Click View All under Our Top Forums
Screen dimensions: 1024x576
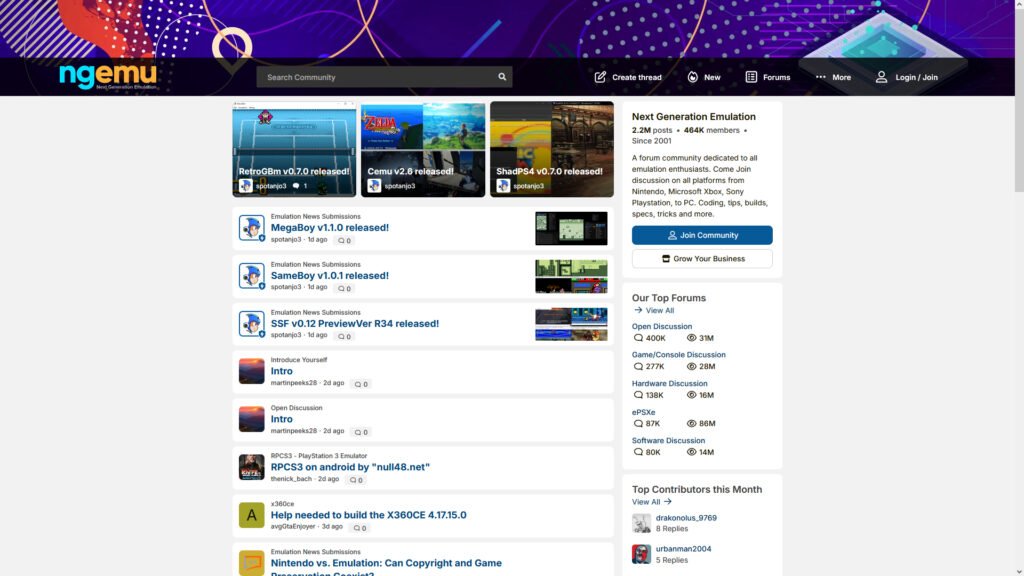[x=654, y=310]
